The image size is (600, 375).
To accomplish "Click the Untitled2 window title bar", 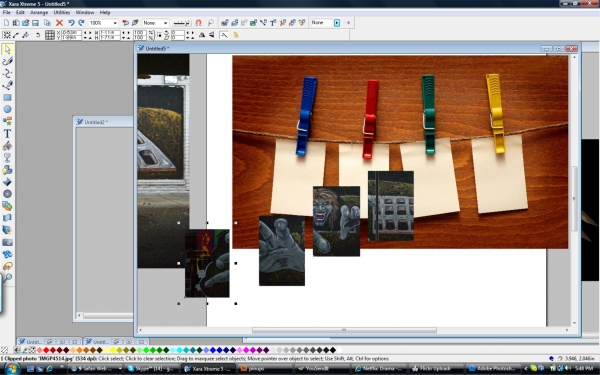I will click(x=103, y=122).
